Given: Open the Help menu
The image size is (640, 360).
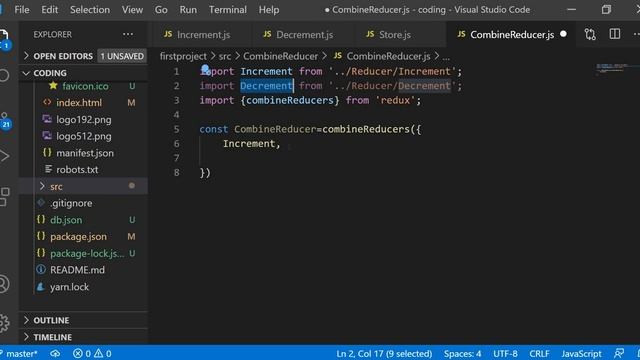Looking at the screenshot, I should (x=269, y=10).
